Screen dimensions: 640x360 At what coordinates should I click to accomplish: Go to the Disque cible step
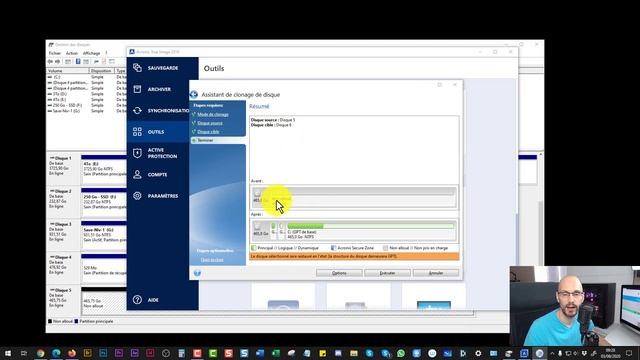[208, 131]
